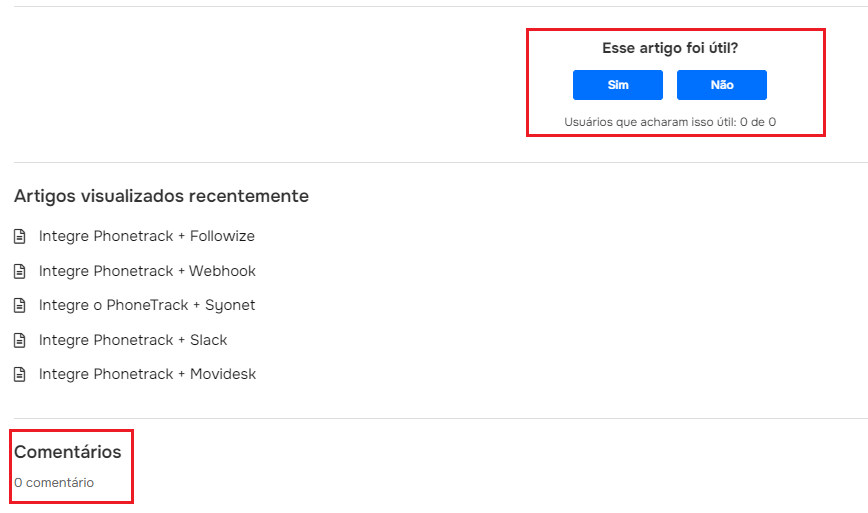Click document icon beside Integre Phonetrack + Webhook
This screenshot has height=513, width=868.
19,271
